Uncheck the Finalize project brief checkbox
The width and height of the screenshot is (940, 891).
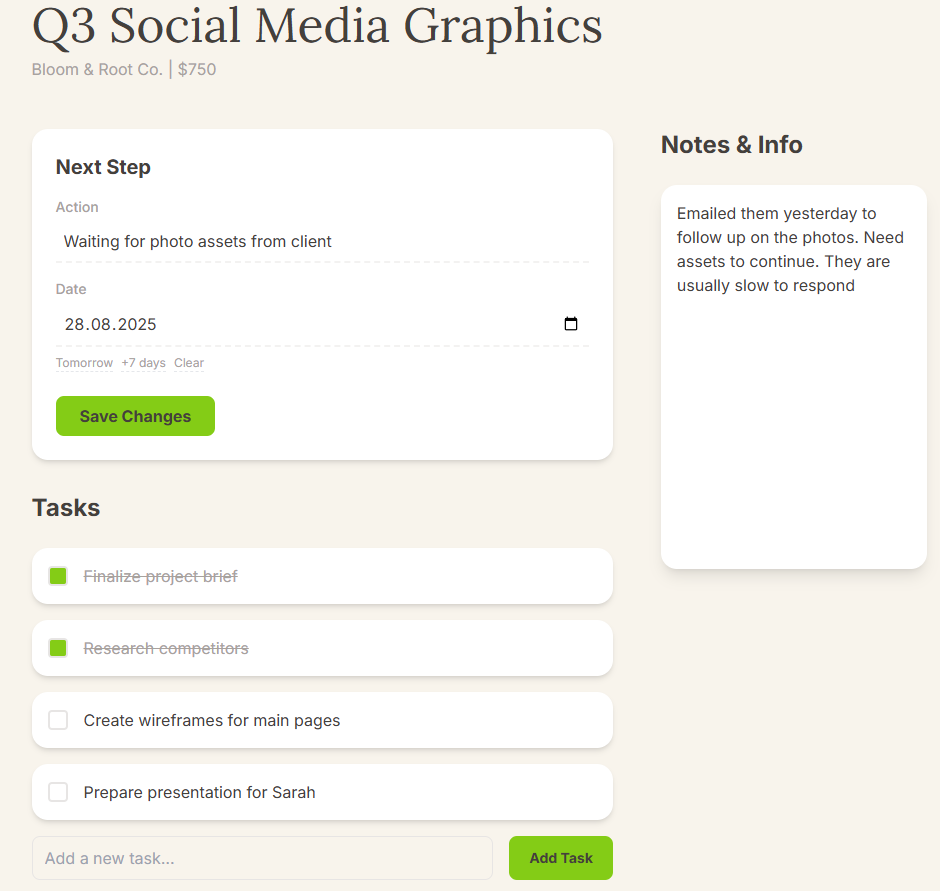58,576
